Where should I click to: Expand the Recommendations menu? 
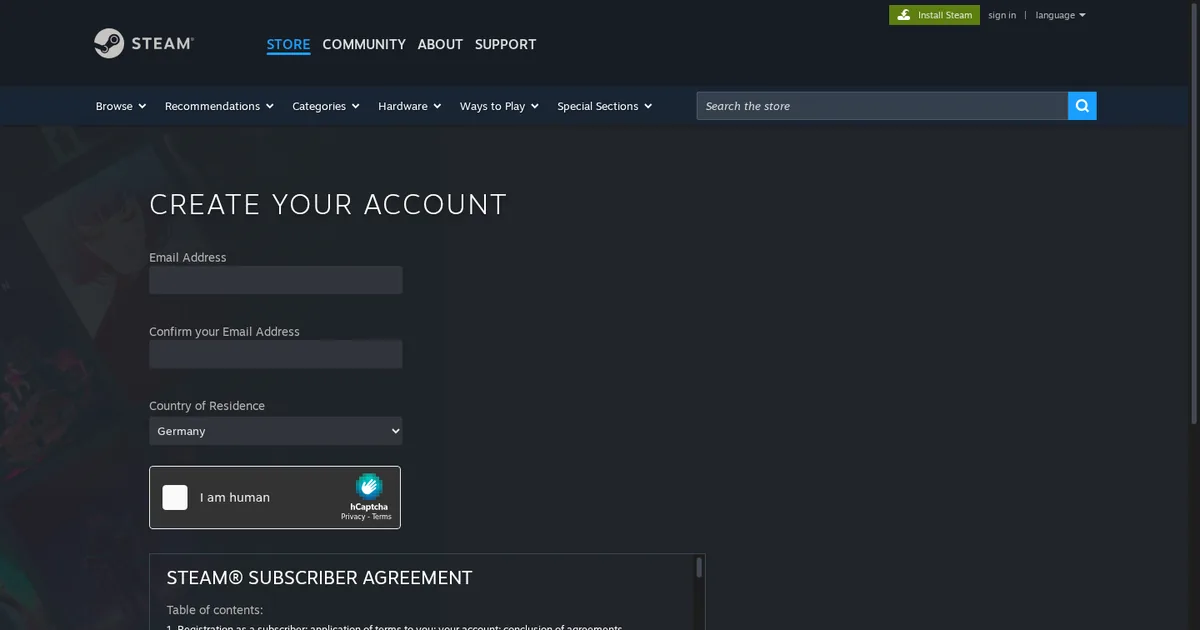pyautogui.click(x=219, y=106)
